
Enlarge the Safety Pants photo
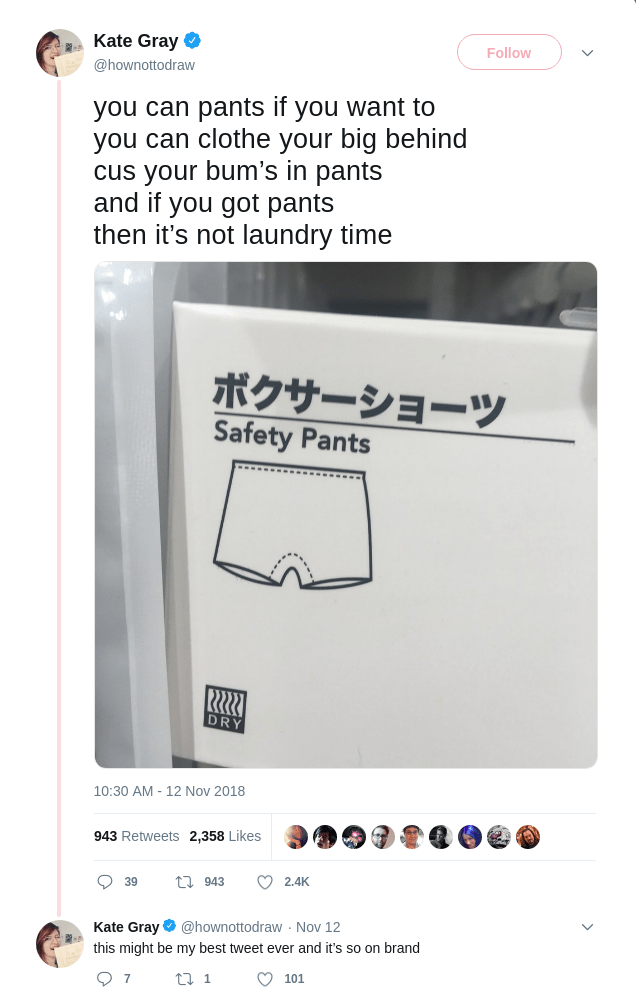coord(346,515)
